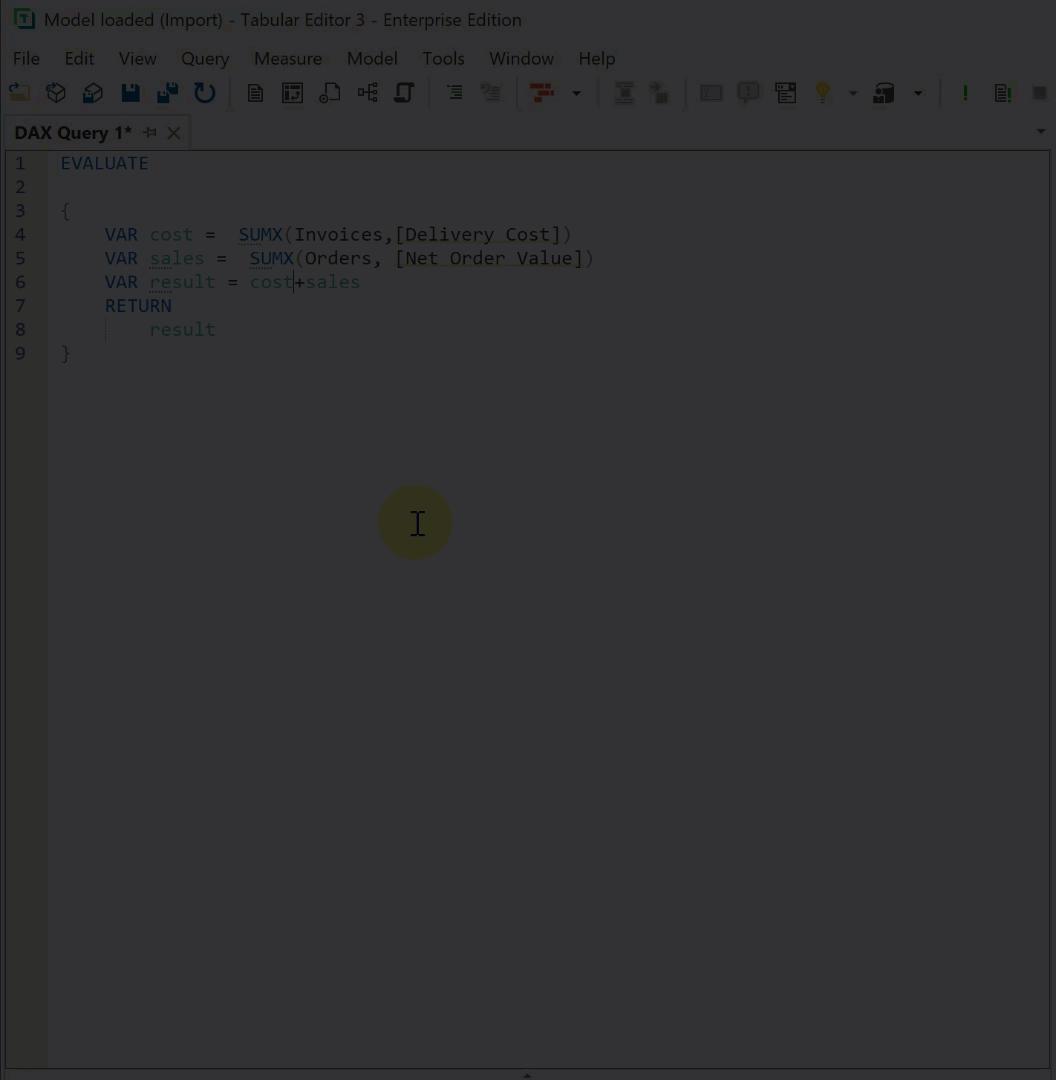
Task: Open the Query menu
Action: [x=204, y=58]
